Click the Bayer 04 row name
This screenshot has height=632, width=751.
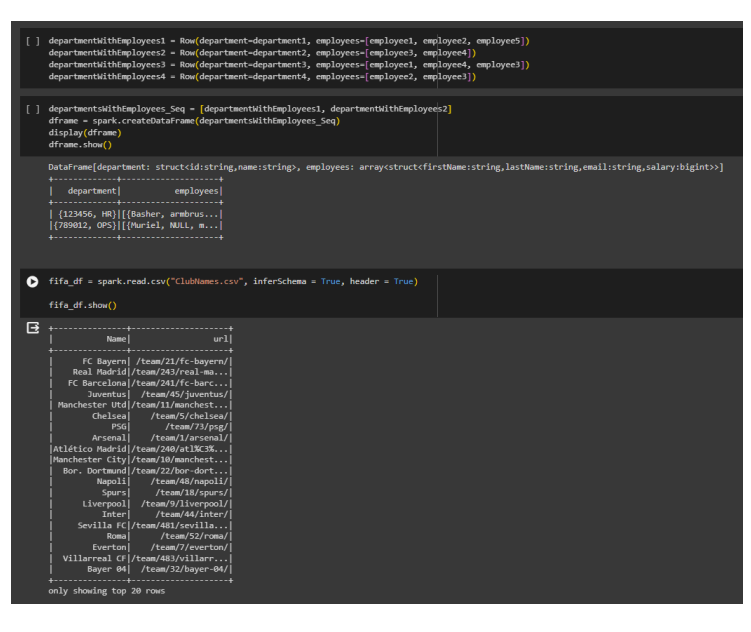tap(107, 569)
